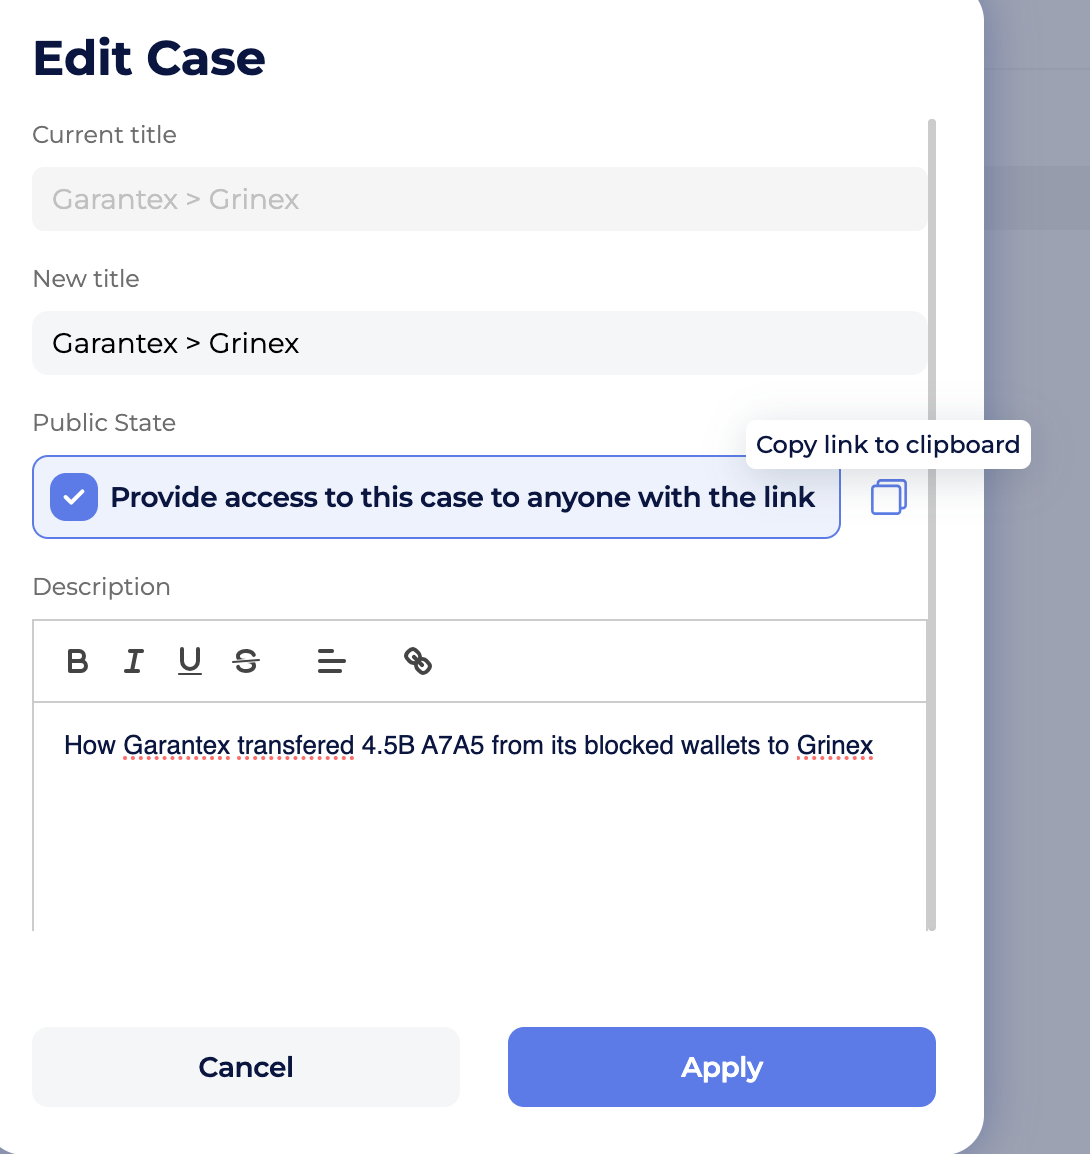Cancel editing the case

point(245,1067)
